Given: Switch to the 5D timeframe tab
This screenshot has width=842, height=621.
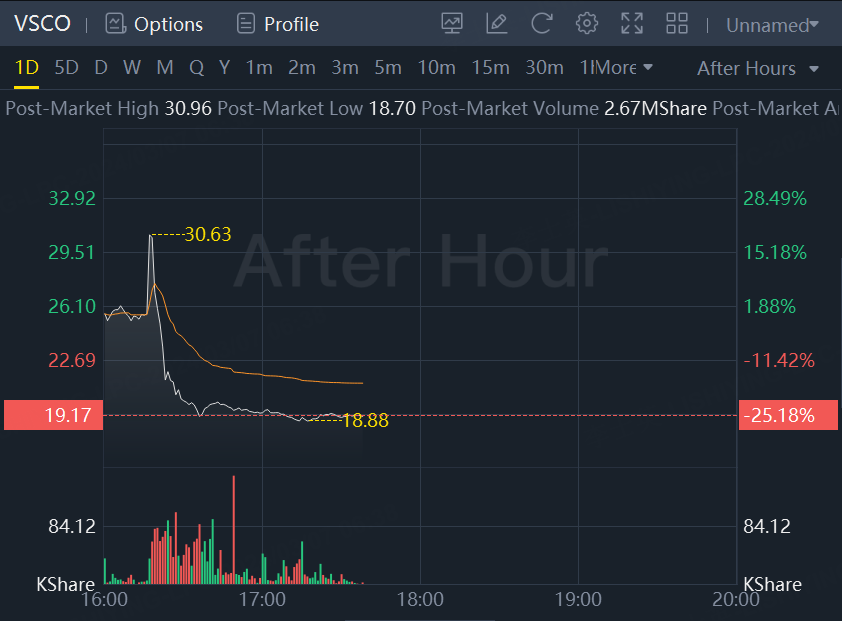Looking at the screenshot, I should click(x=66, y=67).
